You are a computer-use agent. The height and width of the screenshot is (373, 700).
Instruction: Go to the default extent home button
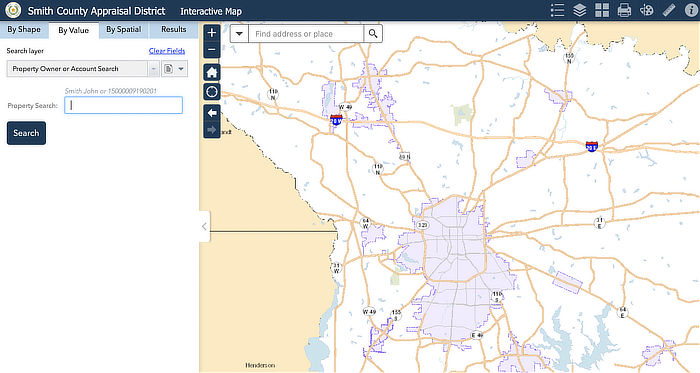click(212, 72)
